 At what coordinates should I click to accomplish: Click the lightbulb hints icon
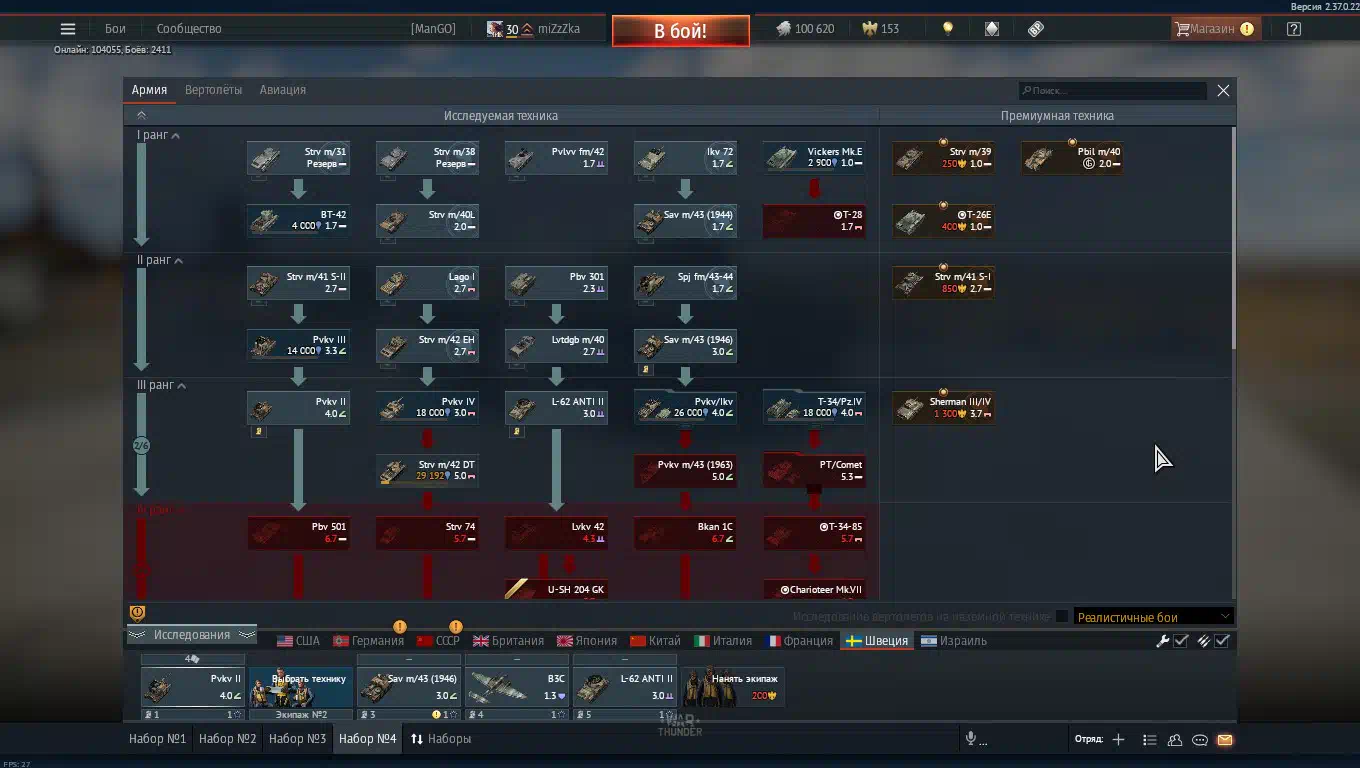click(x=948, y=29)
